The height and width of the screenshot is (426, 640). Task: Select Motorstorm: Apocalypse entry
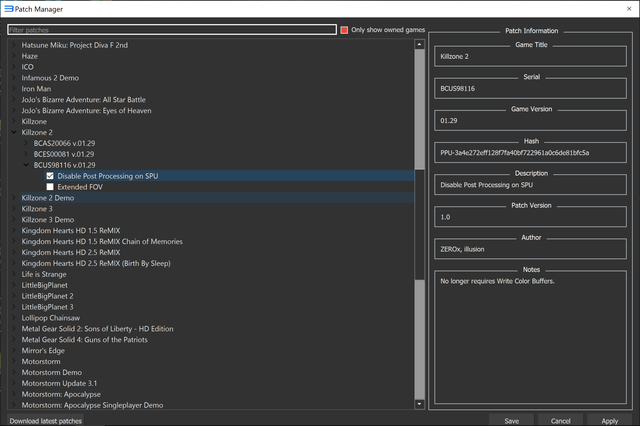[x=61, y=394]
